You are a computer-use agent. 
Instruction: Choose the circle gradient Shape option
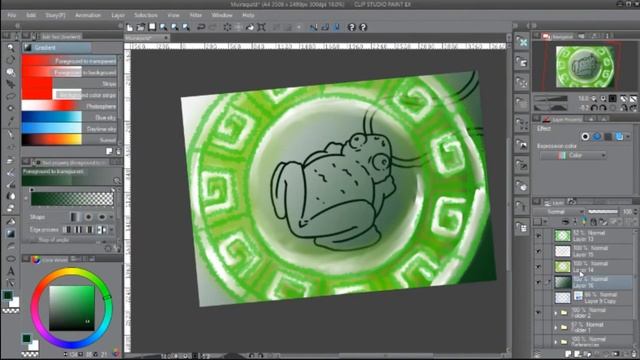pyautogui.click(x=88, y=217)
